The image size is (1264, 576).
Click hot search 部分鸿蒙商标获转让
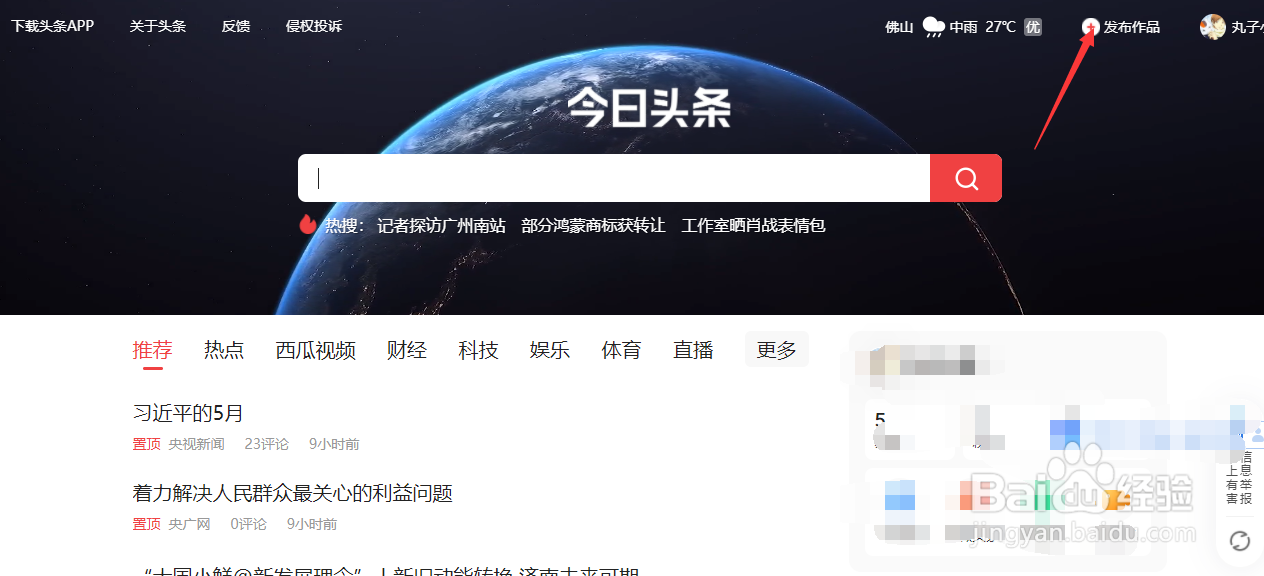tap(593, 225)
